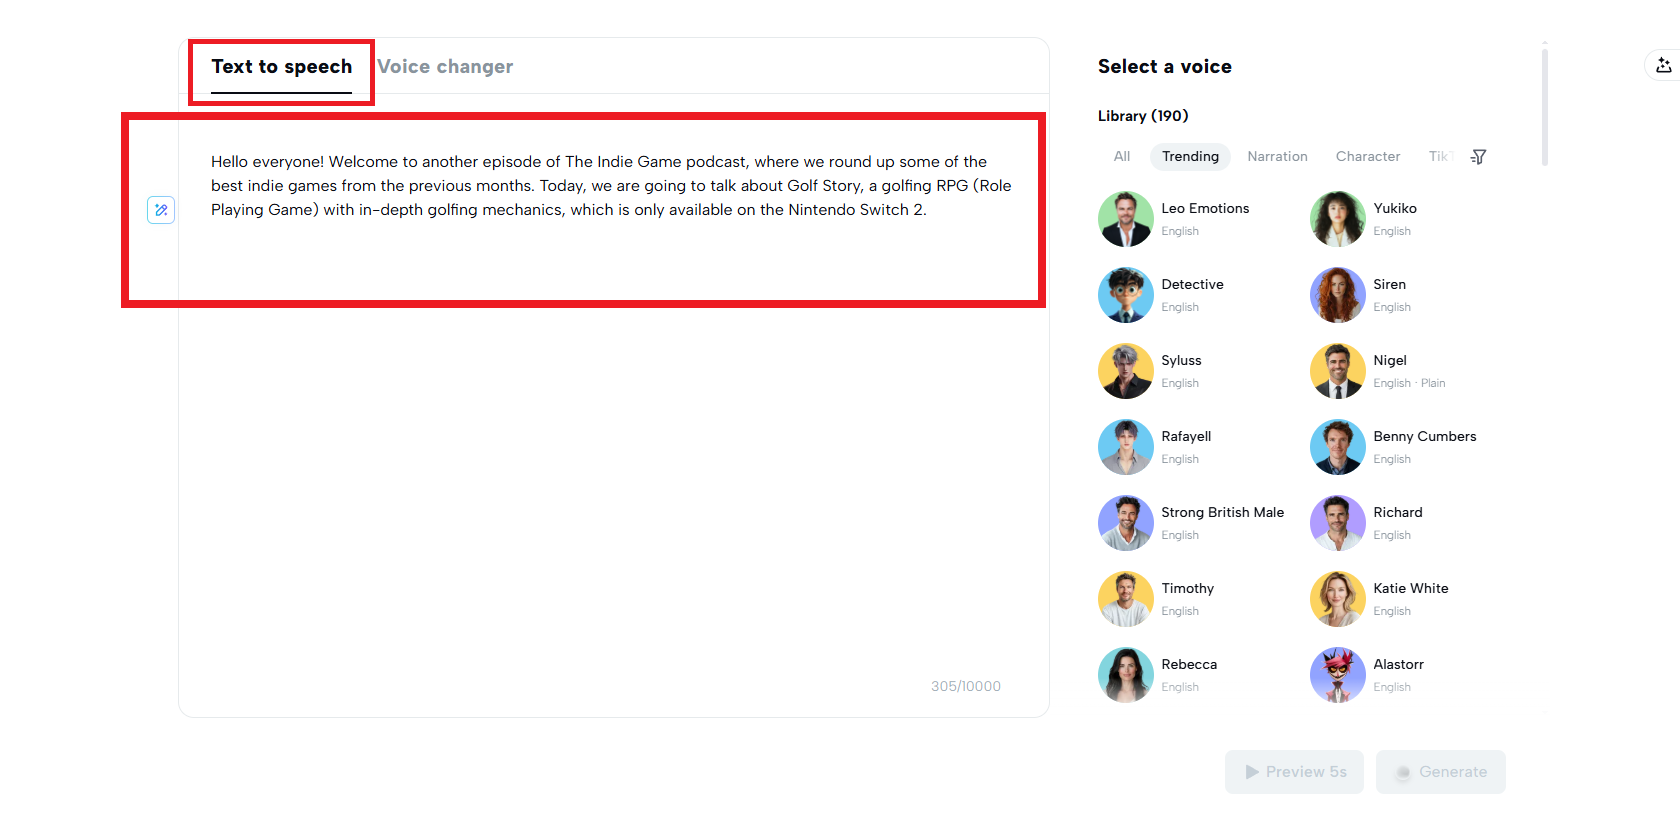
Task: Choose the Alastorr voice avatar
Action: pos(1338,675)
